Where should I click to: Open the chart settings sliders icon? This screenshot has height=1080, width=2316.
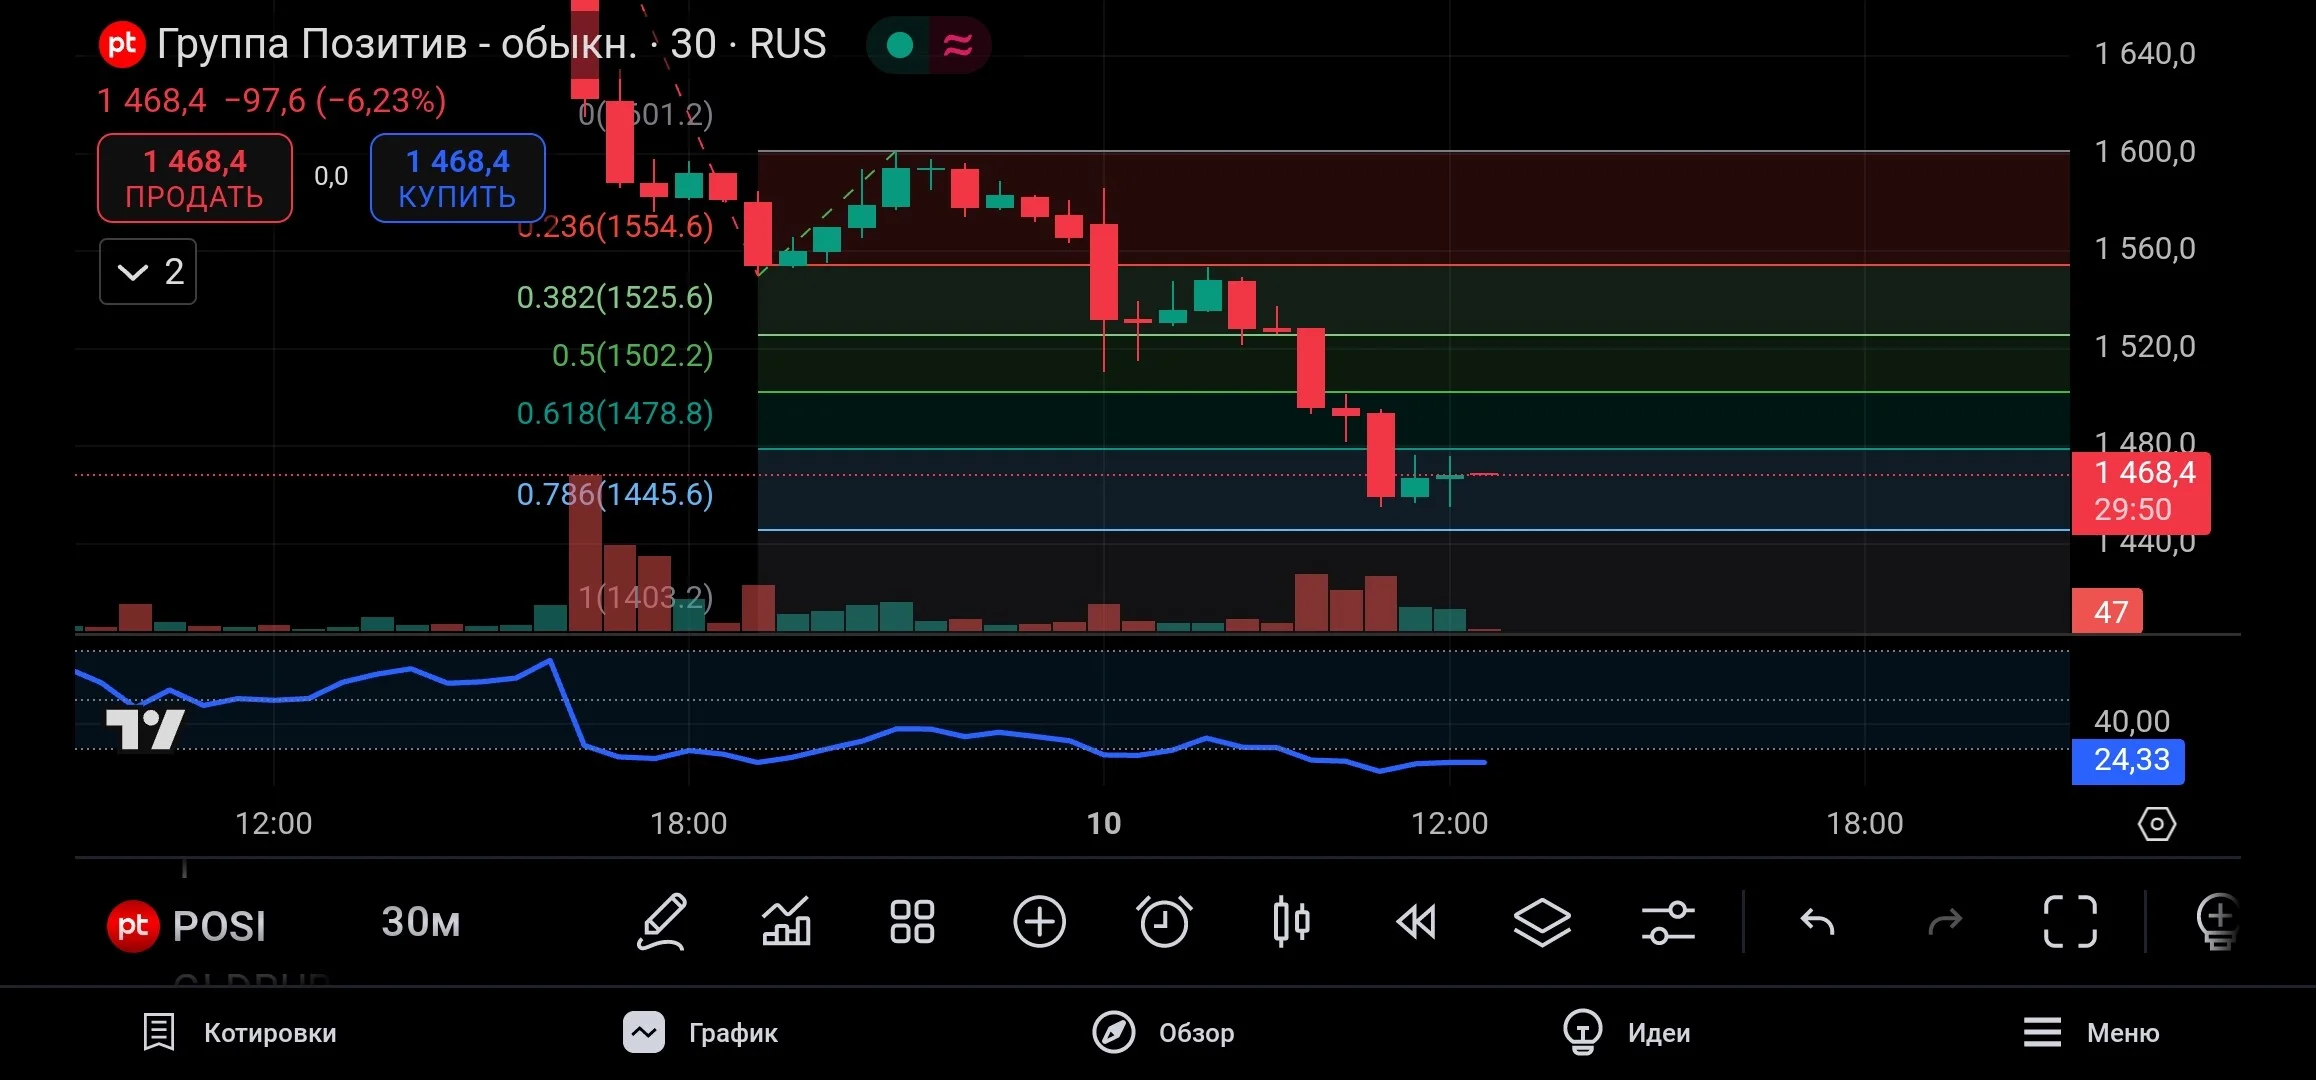point(1668,921)
